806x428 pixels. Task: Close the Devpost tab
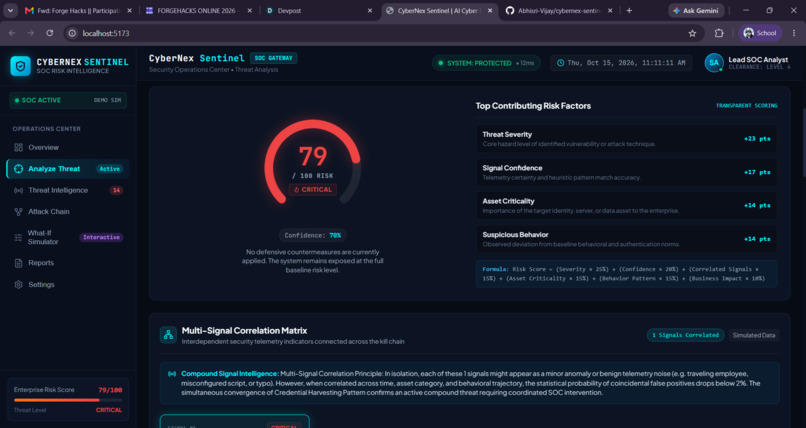tap(370, 10)
